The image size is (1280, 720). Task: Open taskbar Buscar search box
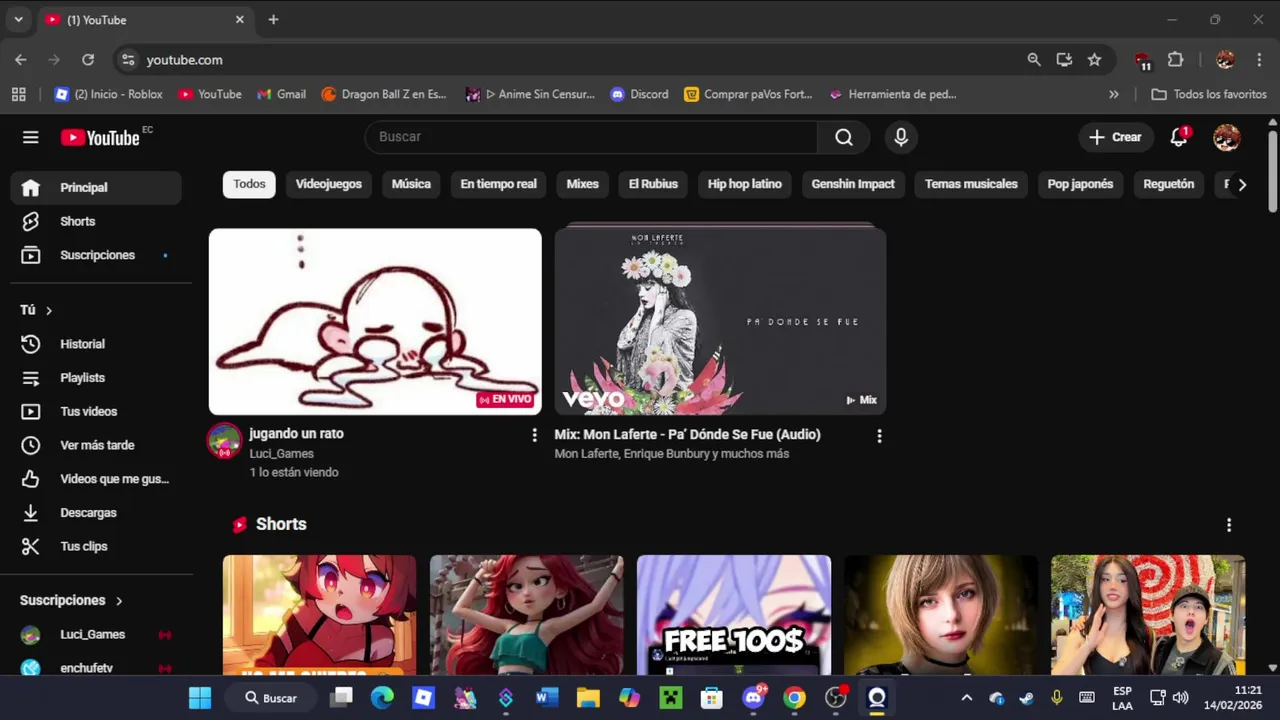pyautogui.click(x=273, y=698)
